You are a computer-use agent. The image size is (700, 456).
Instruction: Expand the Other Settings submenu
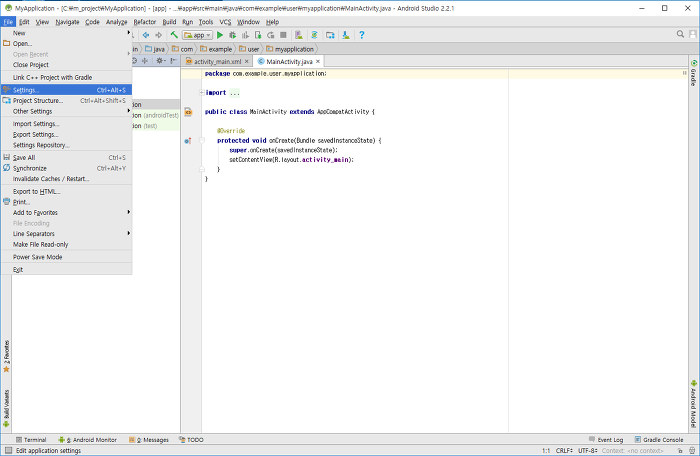pos(66,111)
